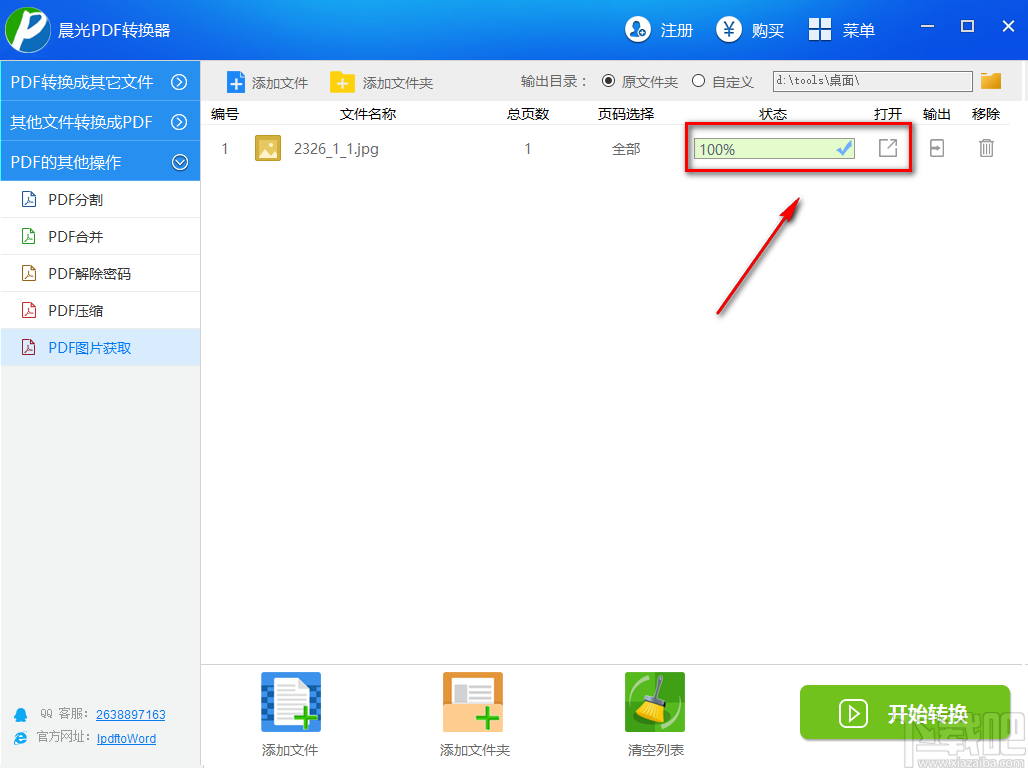Open the PDF解除密码 tool
The image size is (1028, 768).
click(x=99, y=273)
